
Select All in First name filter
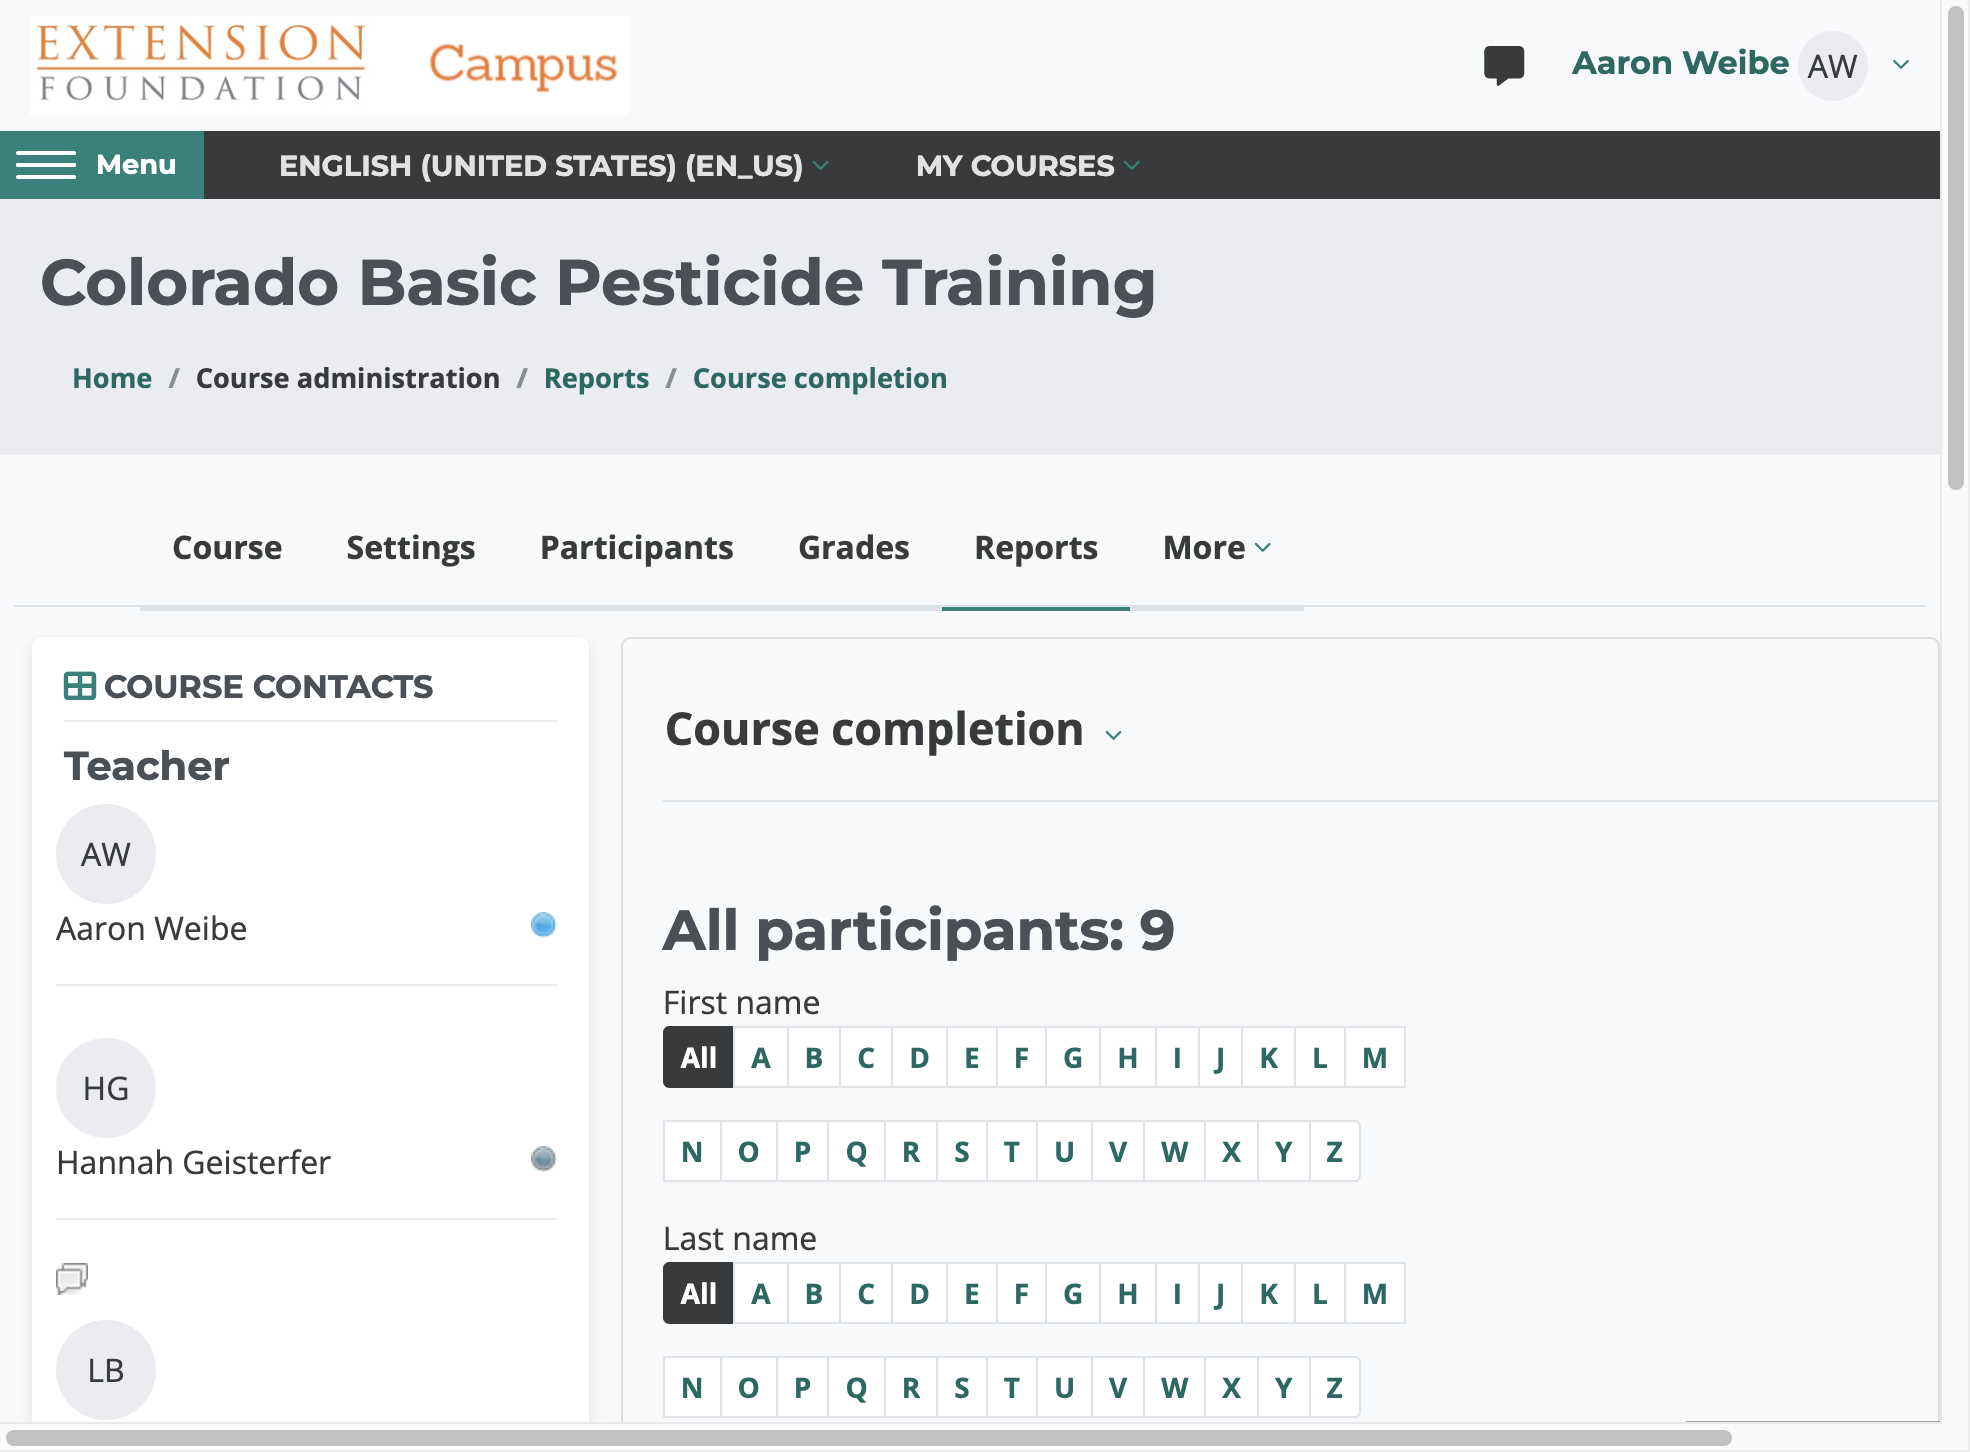click(698, 1057)
